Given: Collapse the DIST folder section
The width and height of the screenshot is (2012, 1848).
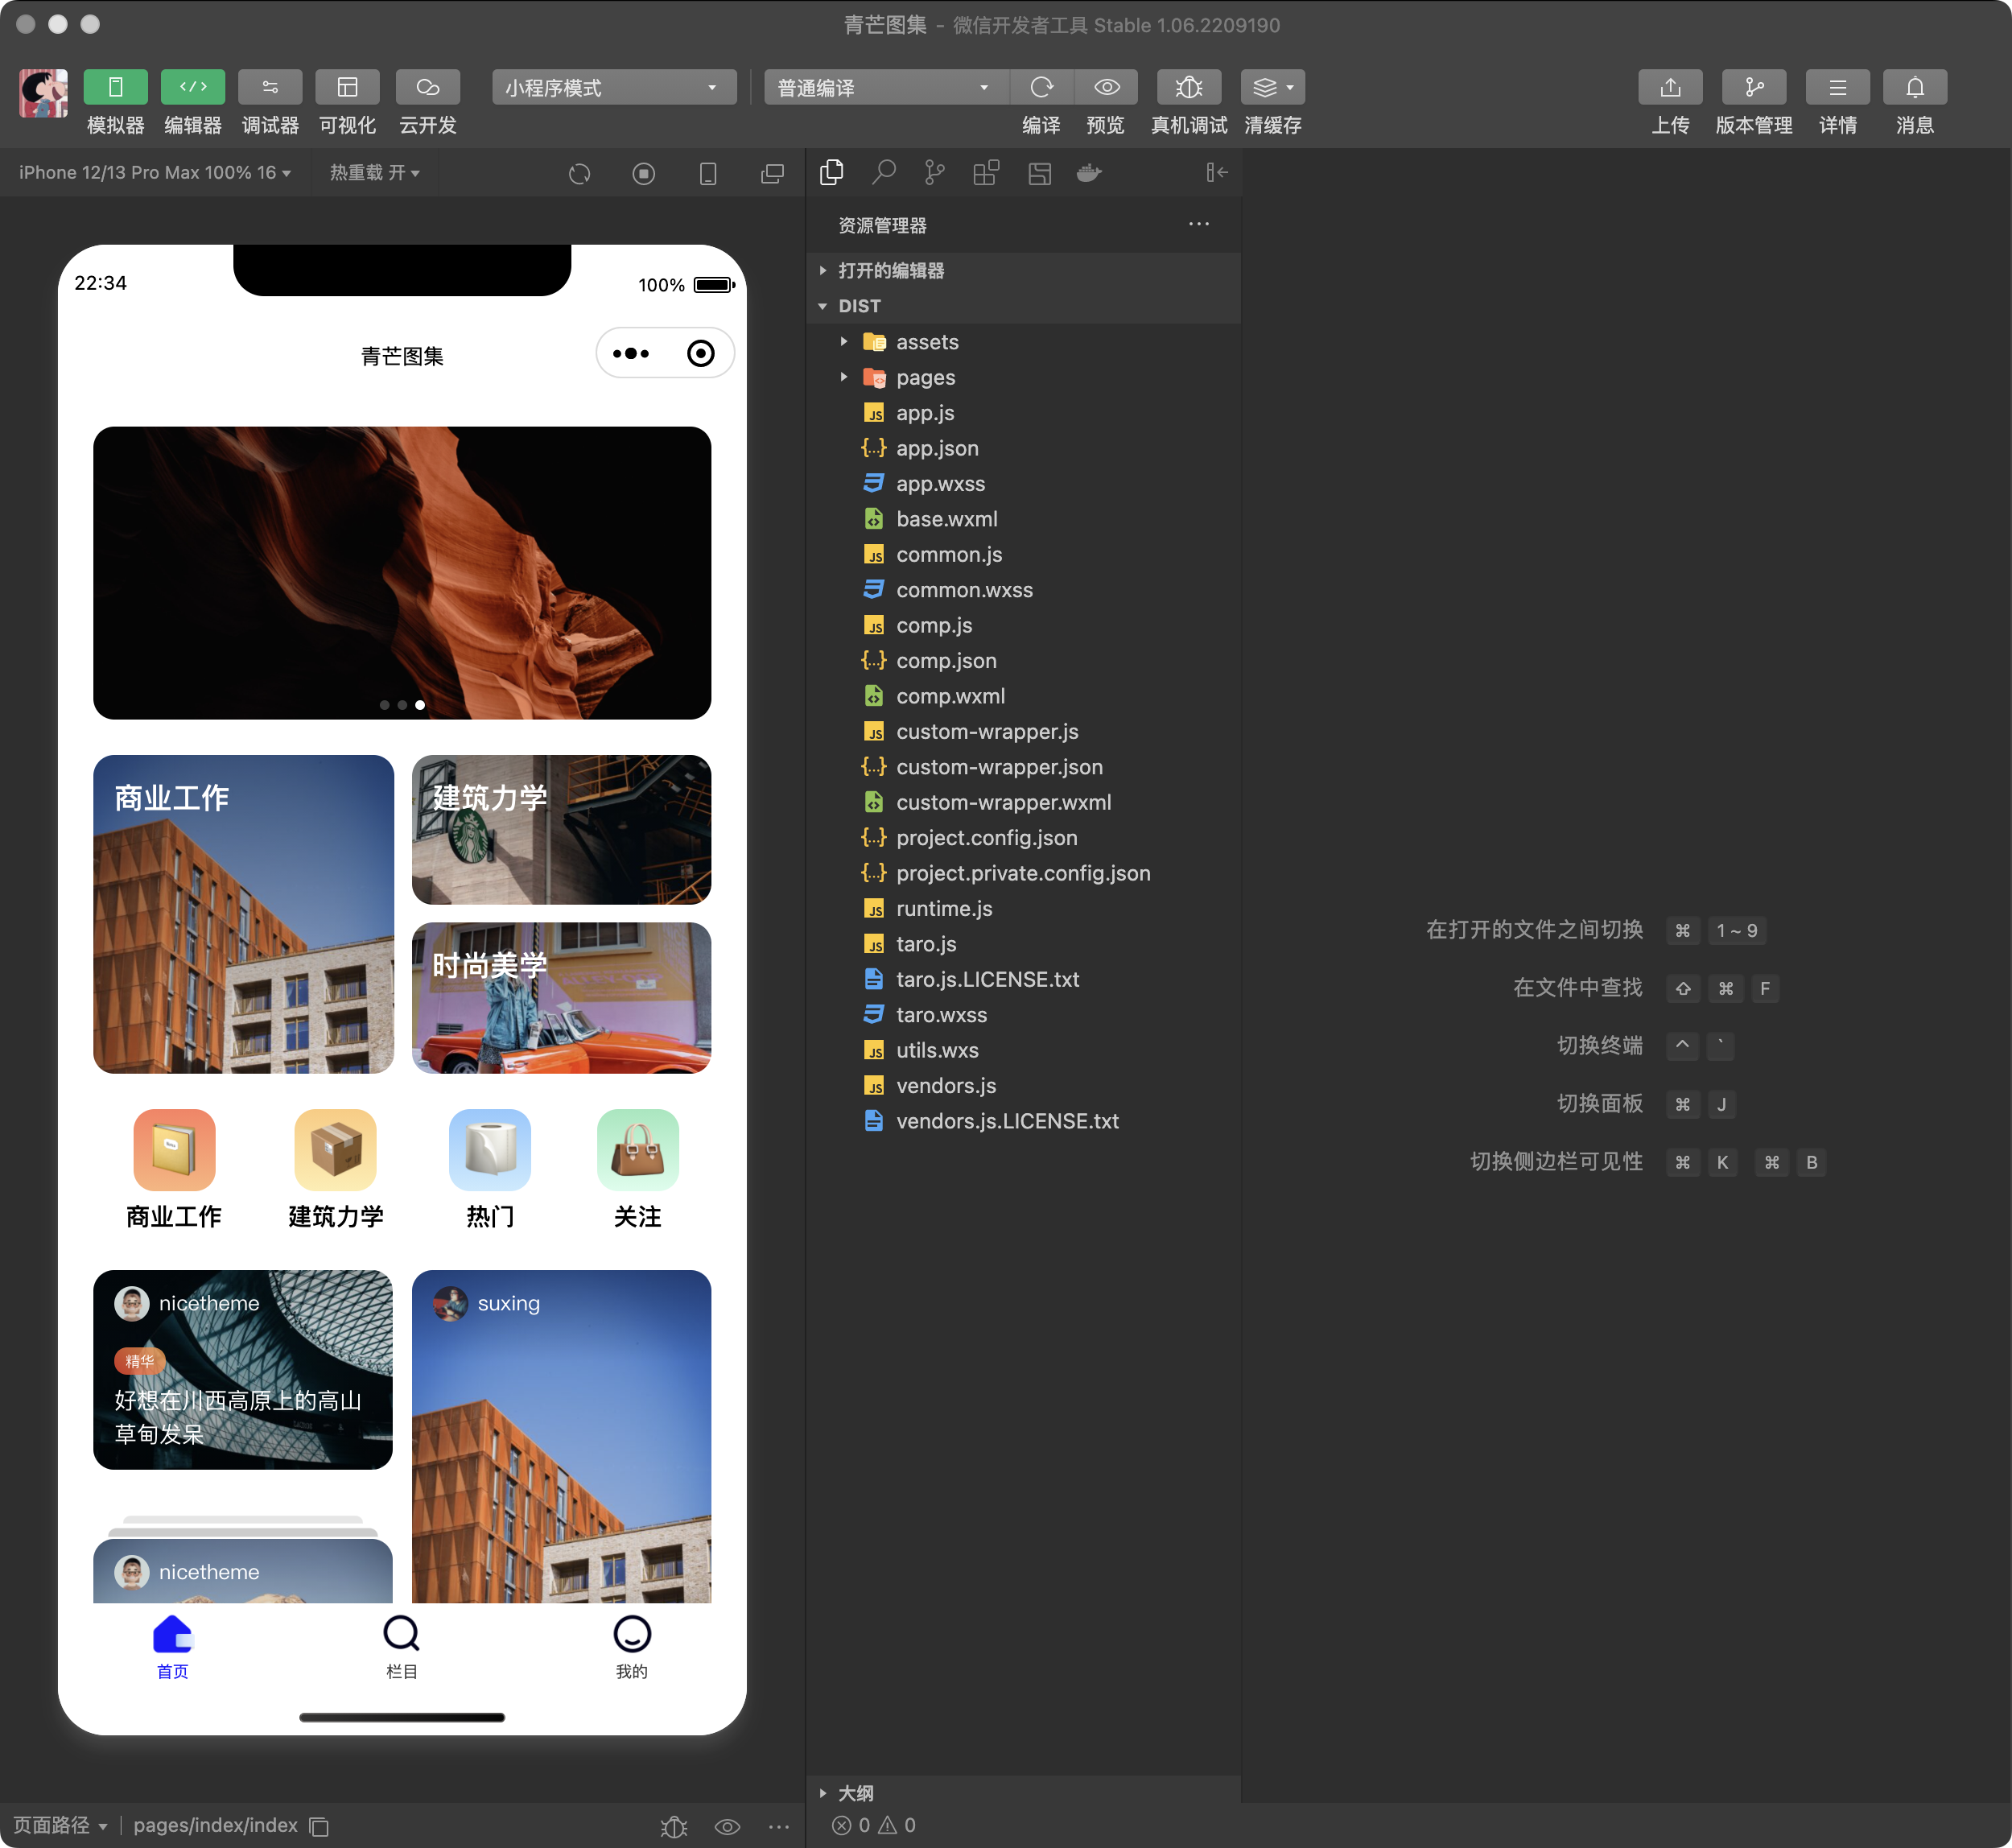Looking at the screenshot, I should (x=1023, y=306).
